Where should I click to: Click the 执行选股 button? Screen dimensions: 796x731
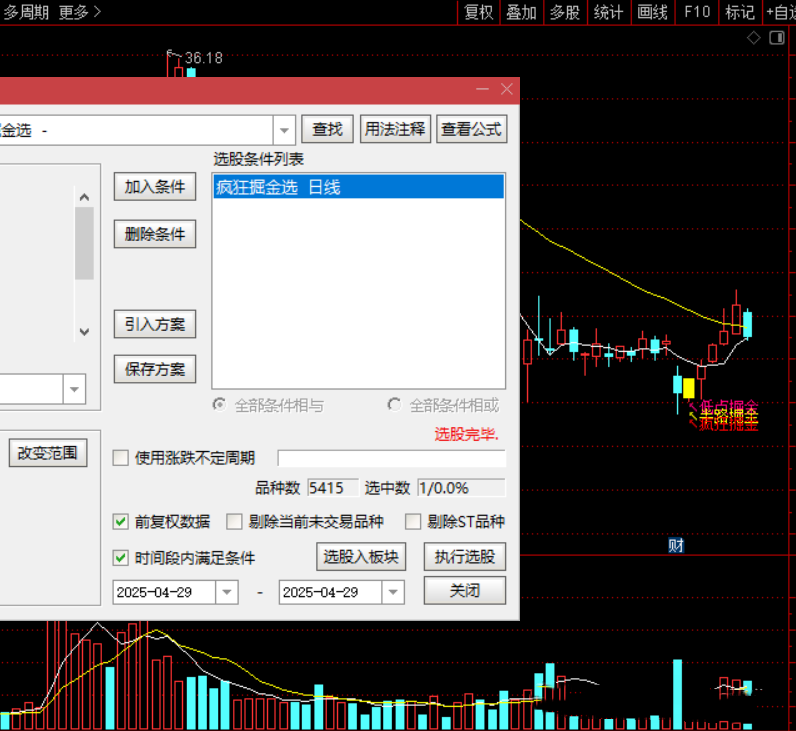coord(464,557)
